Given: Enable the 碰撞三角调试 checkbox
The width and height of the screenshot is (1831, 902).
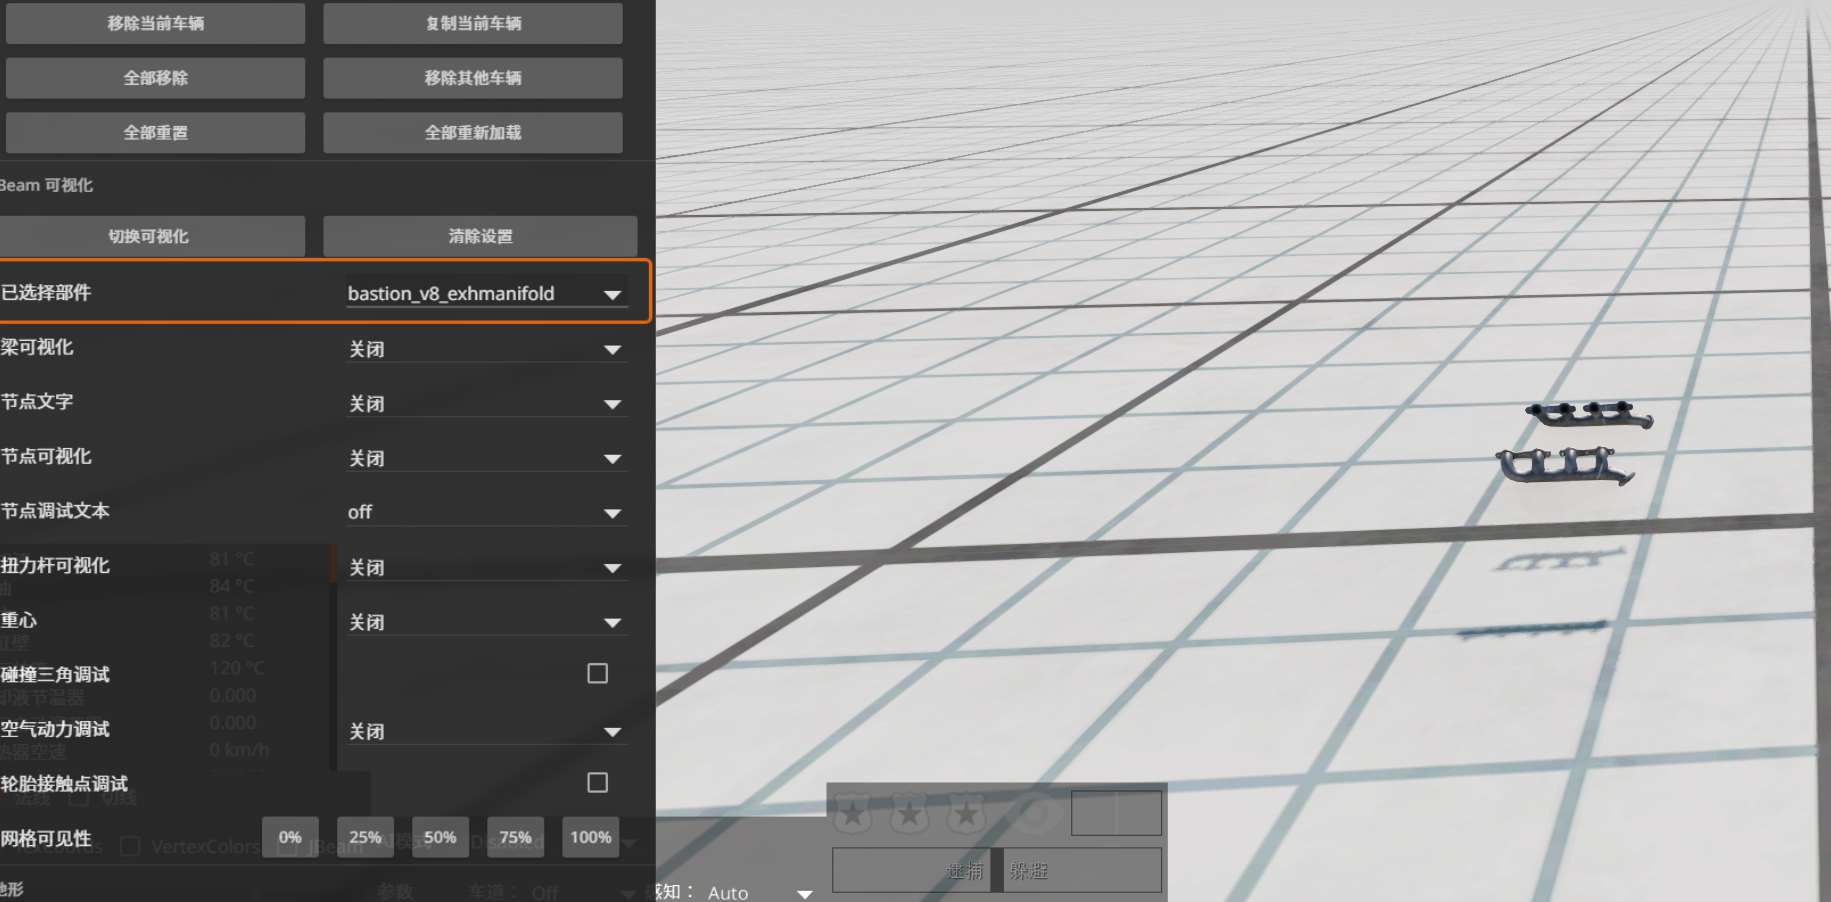Looking at the screenshot, I should pyautogui.click(x=597, y=674).
